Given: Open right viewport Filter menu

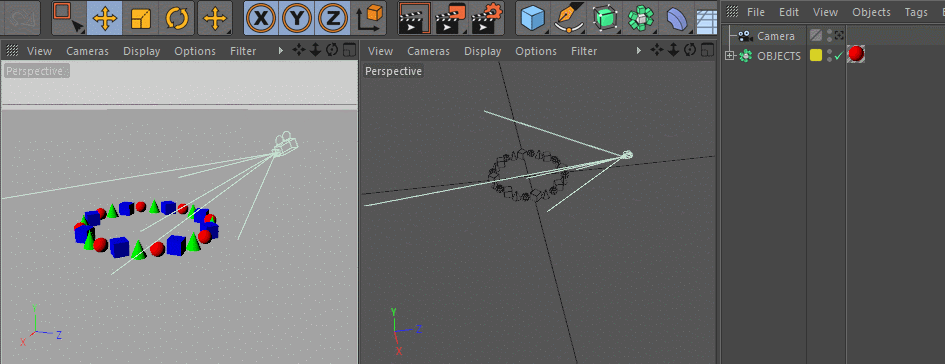Looking at the screenshot, I should [x=584, y=51].
